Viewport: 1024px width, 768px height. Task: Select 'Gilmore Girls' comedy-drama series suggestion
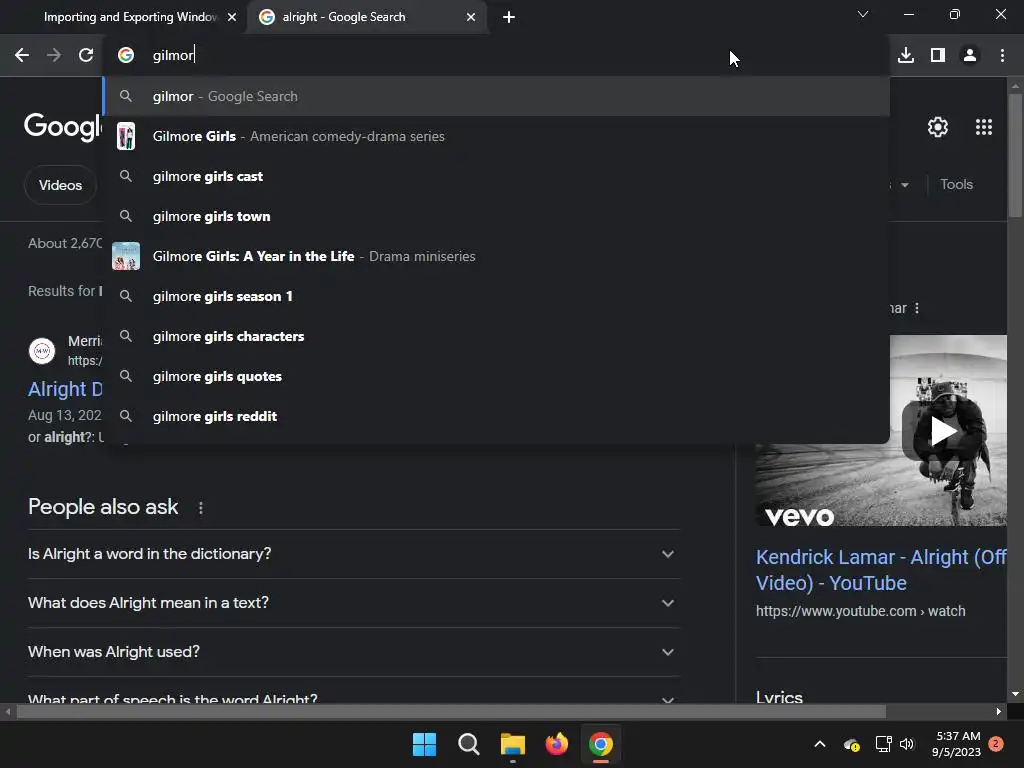(x=496, y=136)
